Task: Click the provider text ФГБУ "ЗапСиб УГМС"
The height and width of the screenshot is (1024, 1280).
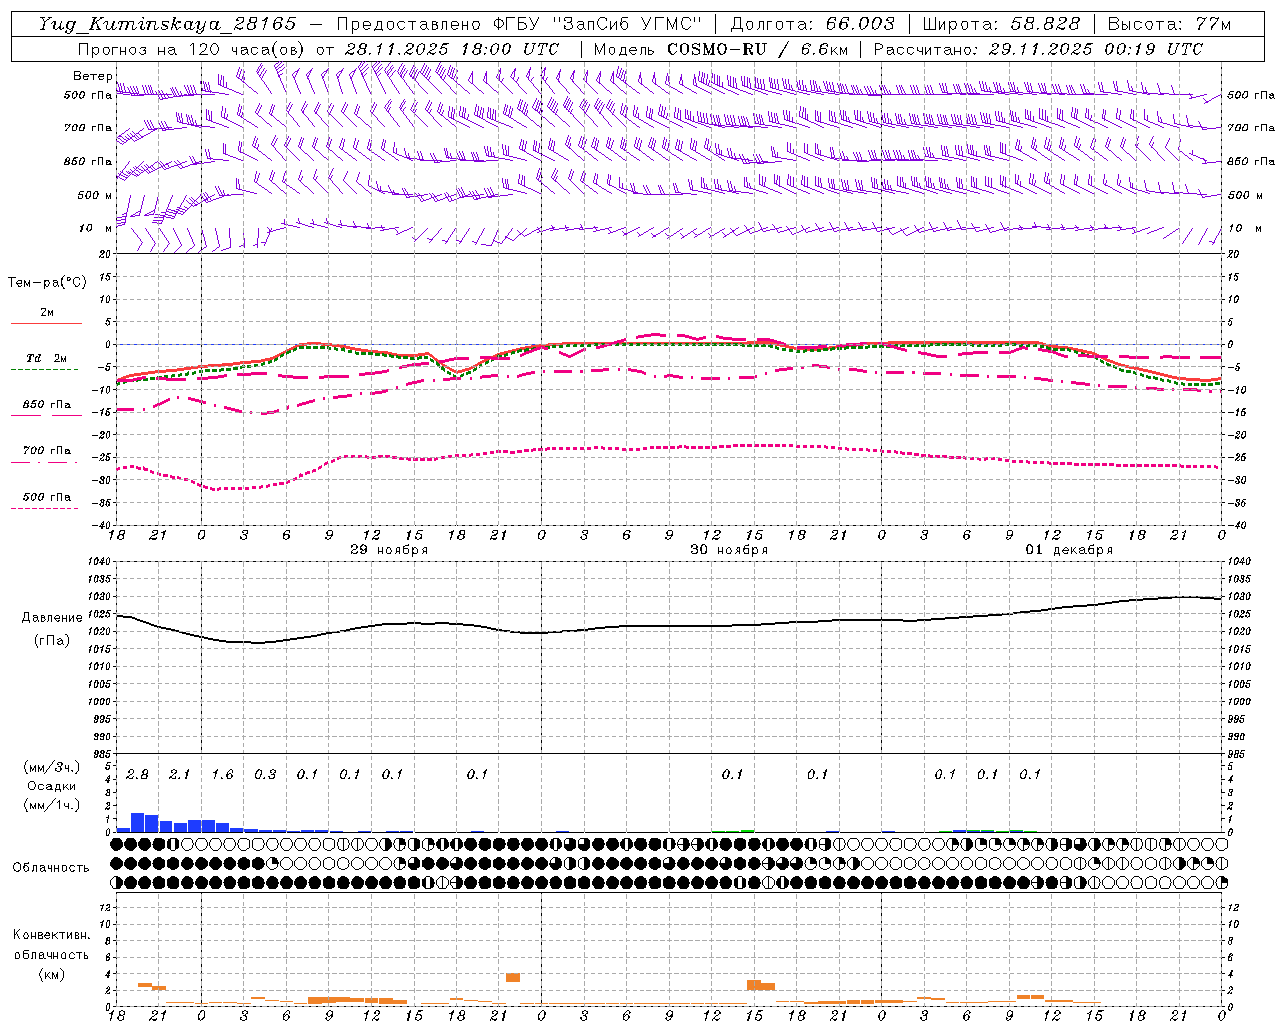Action: click(599, 24)
